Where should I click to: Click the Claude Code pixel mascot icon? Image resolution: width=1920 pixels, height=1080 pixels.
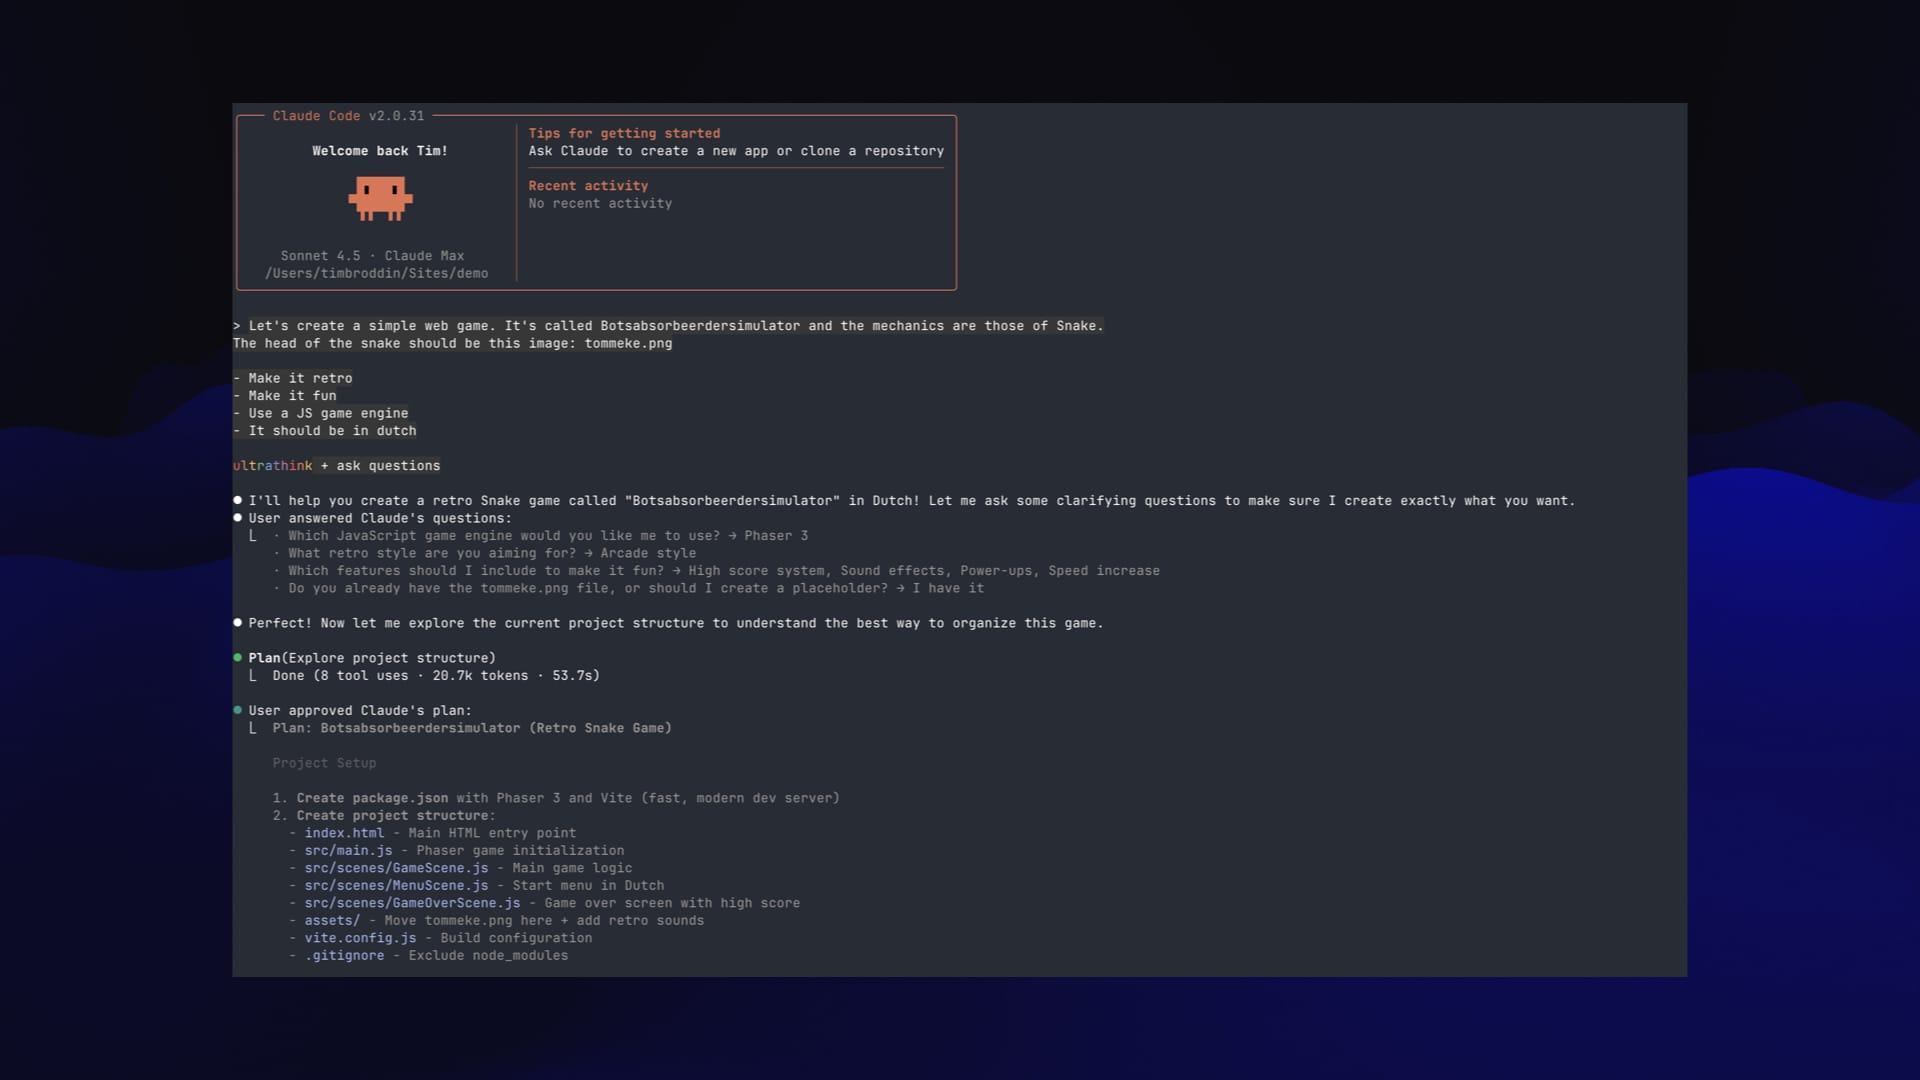[x=380, y=198]
